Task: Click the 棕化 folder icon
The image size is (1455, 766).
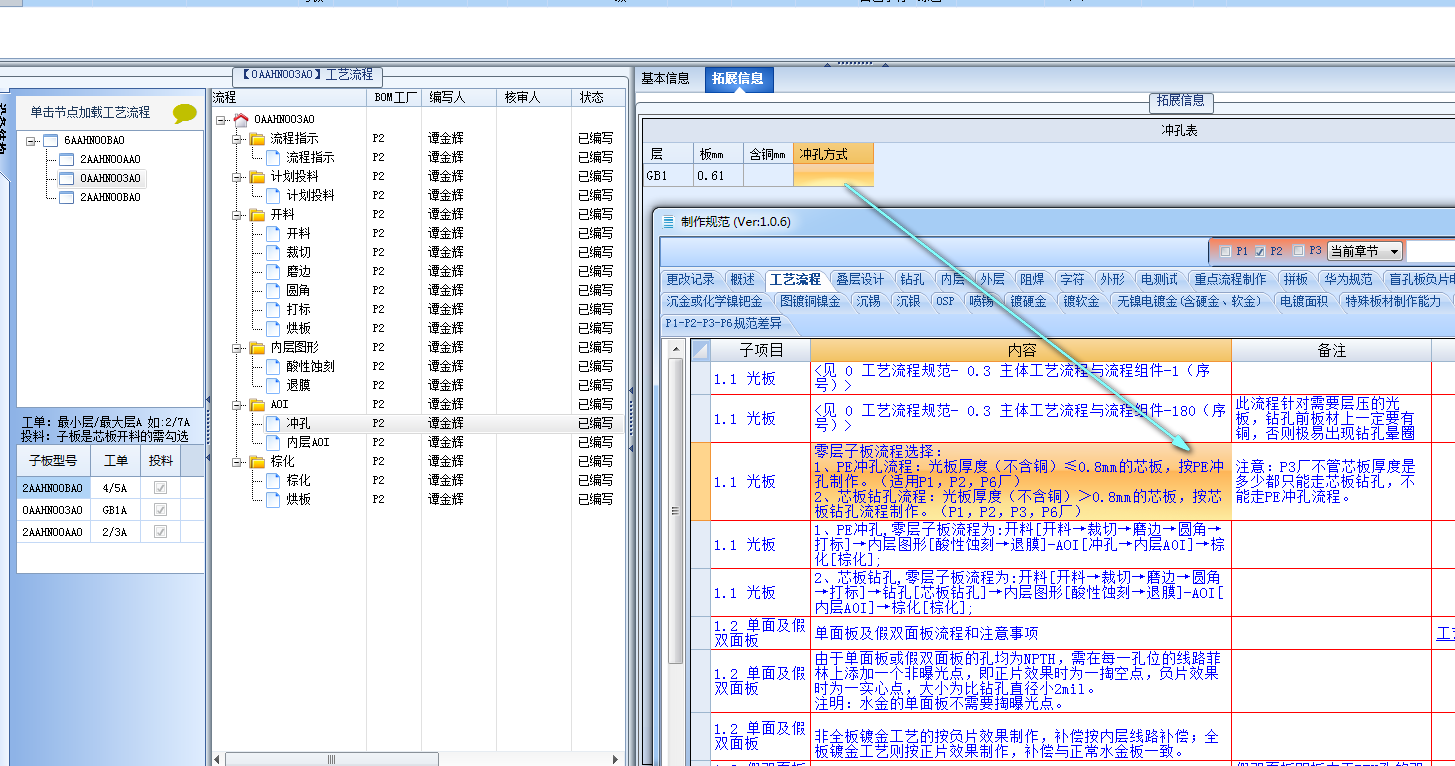Action: [257, 461]
